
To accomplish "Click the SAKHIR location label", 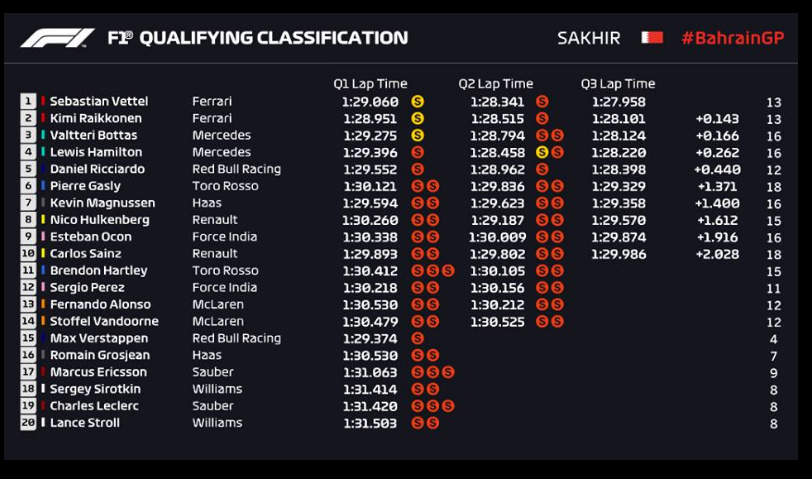I will click(x=589, y=38).
